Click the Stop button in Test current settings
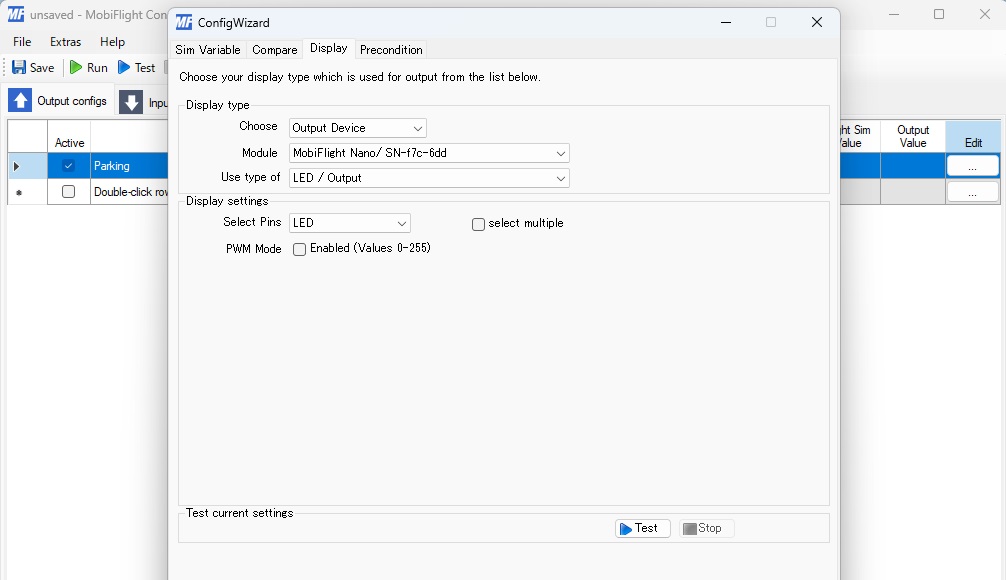 [706, 528]
